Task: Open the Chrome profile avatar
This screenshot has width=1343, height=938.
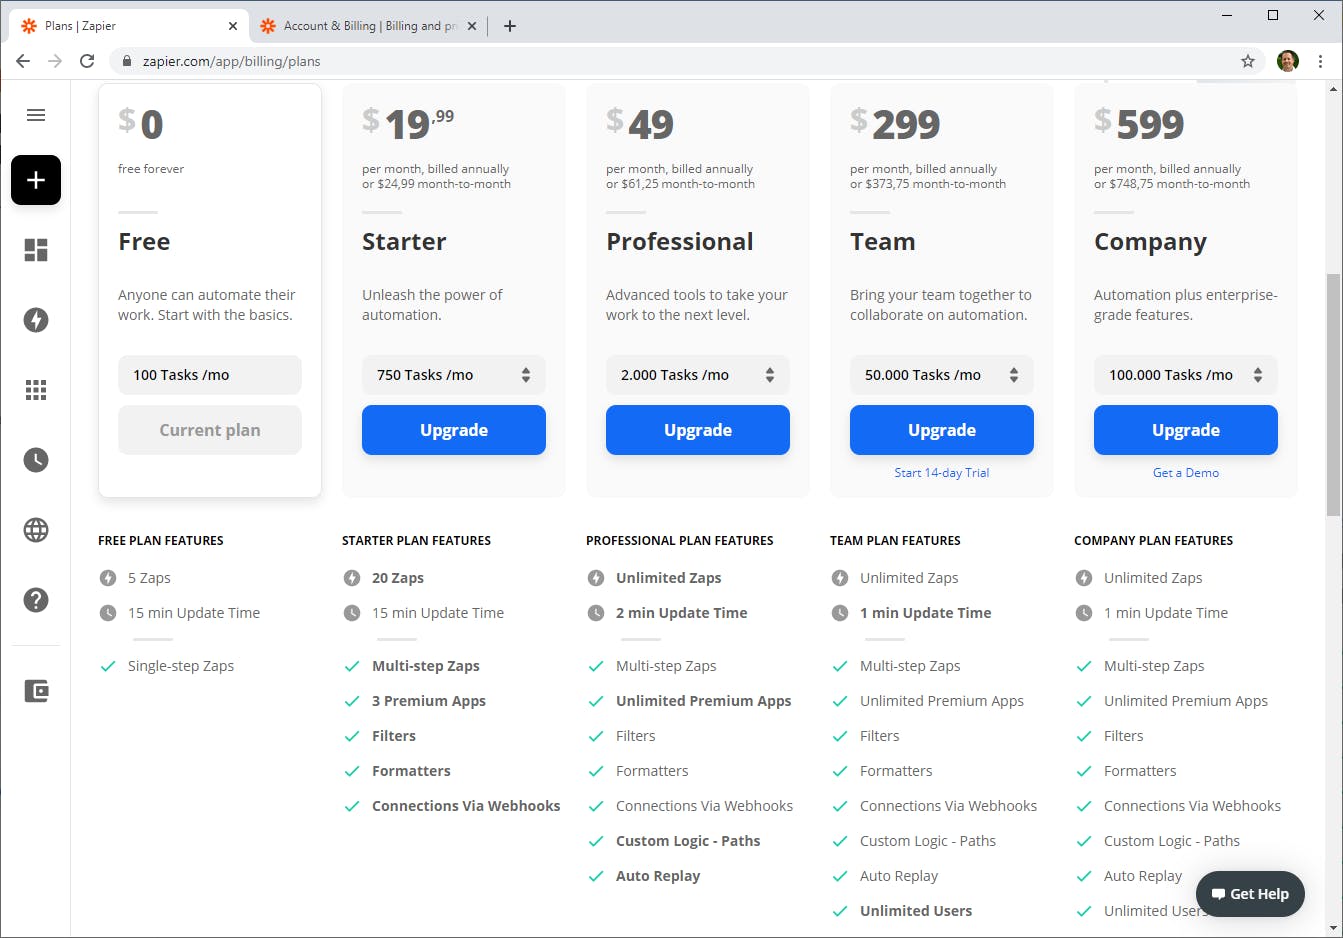Action: pos(1288,61)
